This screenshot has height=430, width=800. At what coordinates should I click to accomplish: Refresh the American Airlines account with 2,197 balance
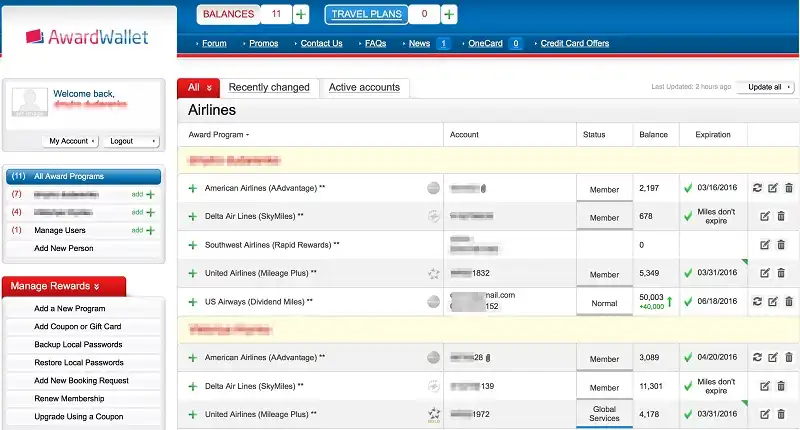click(757, 188)
